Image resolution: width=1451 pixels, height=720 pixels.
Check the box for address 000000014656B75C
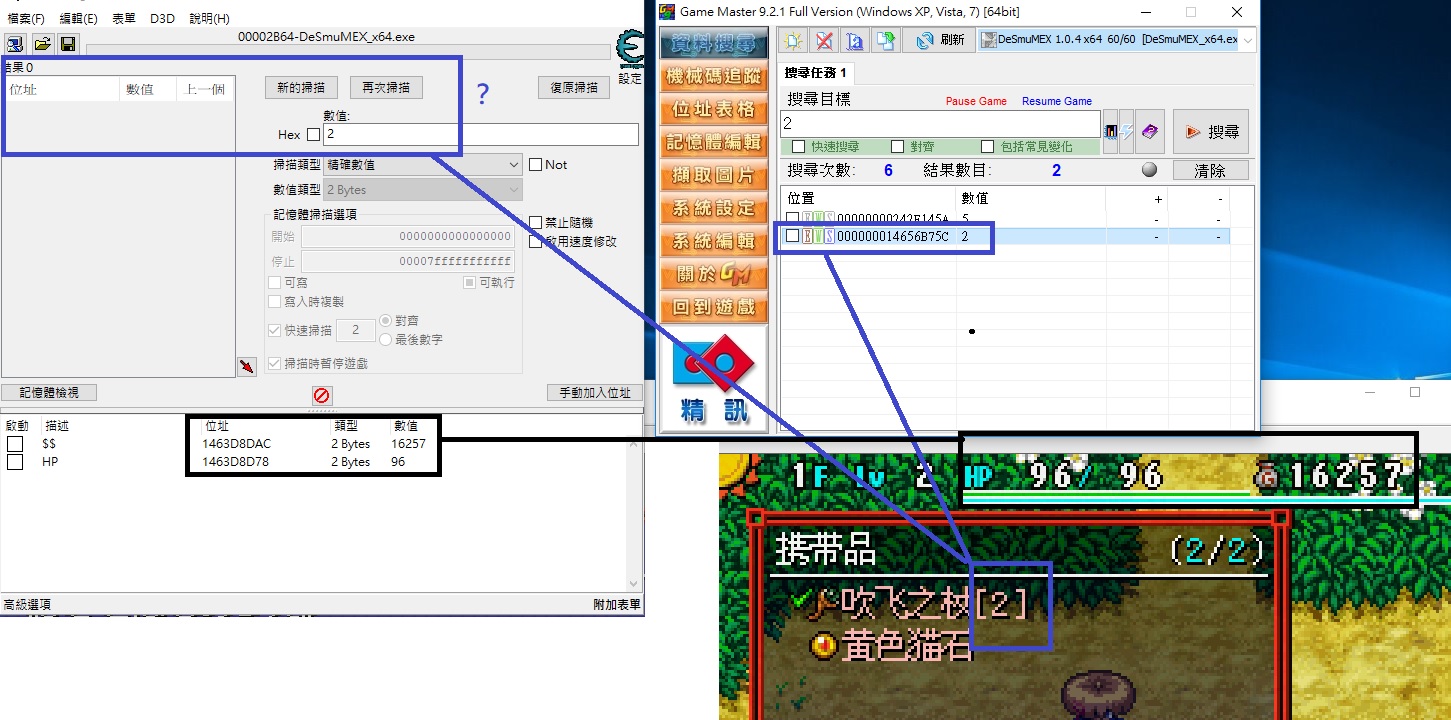[x=793, y=237]
